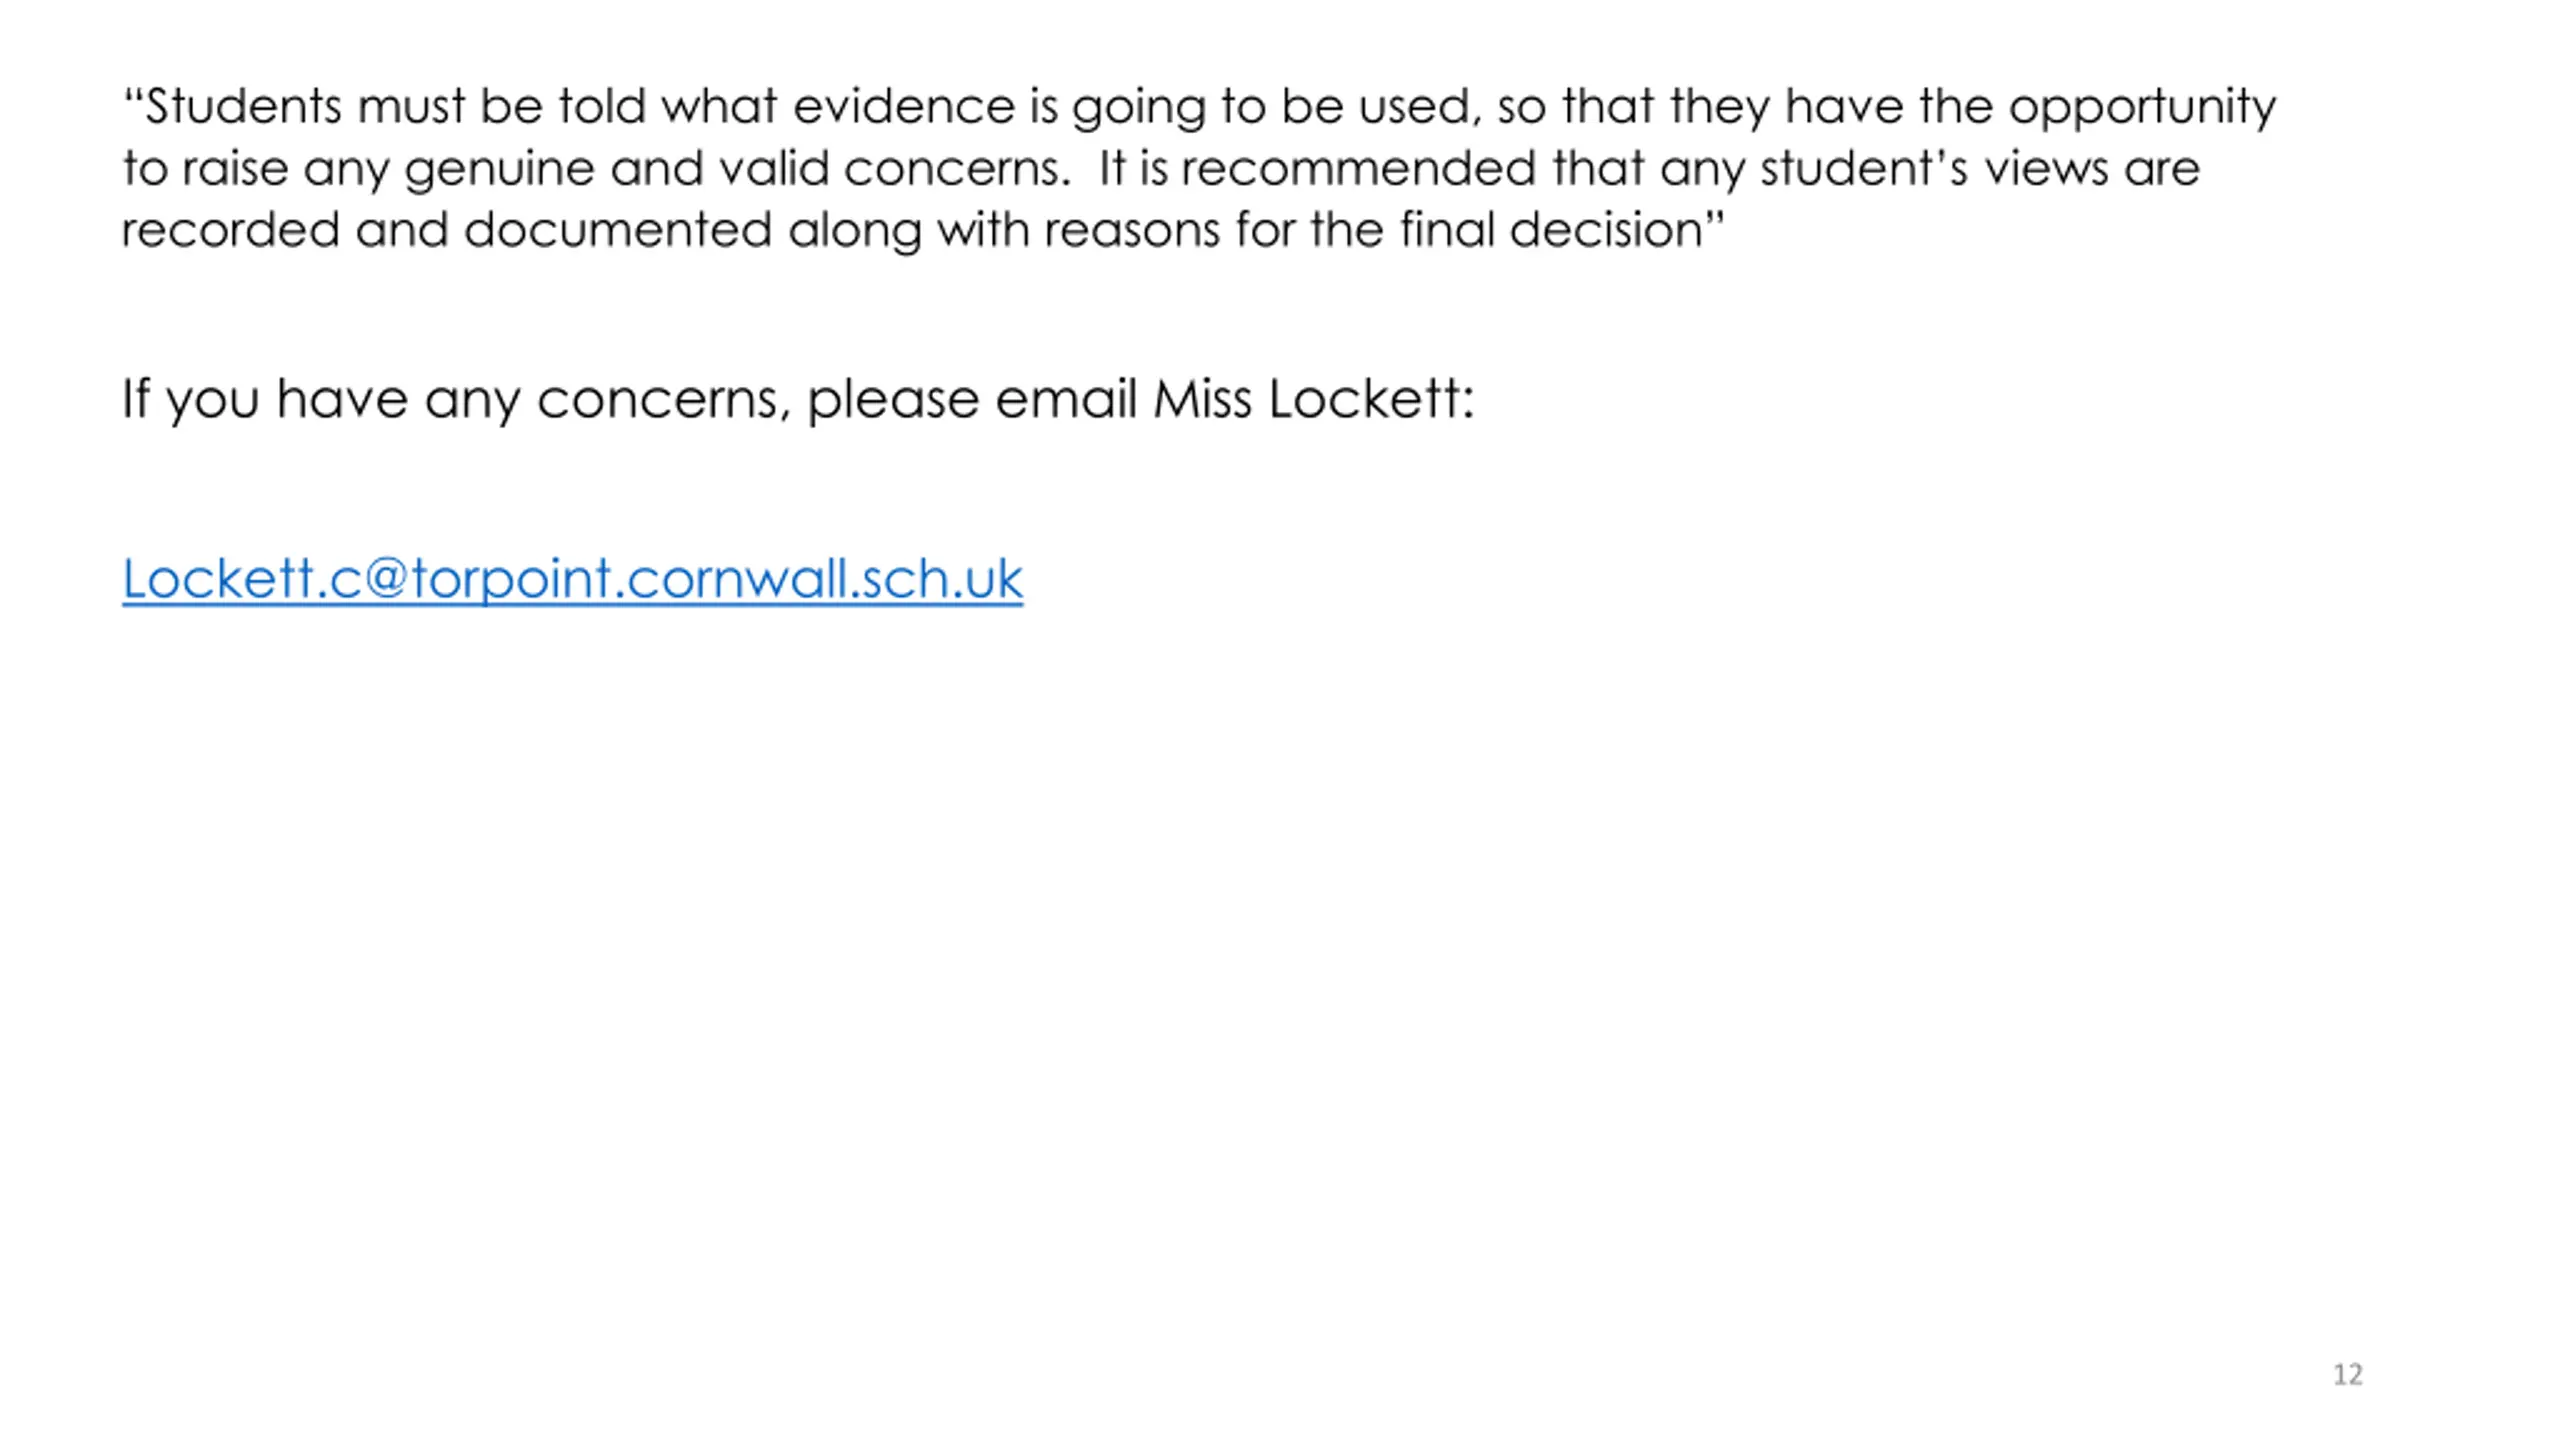Open the Lockett.c@torpoint.cornwall.sch.uk email link
The width and height of the screenshot is (2560, 1440).
(572, 579)
